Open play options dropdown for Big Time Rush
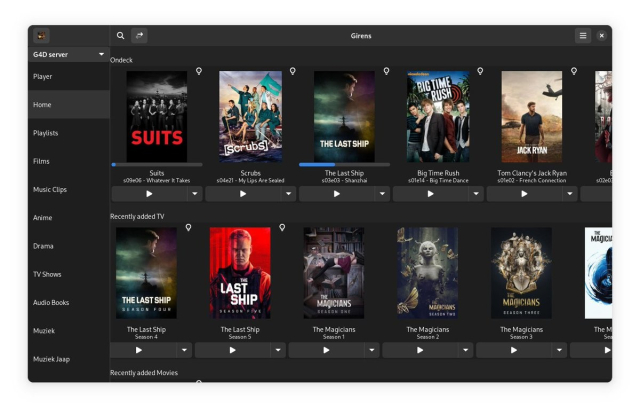Screen dimensions: 640x413 click(476, 194)
